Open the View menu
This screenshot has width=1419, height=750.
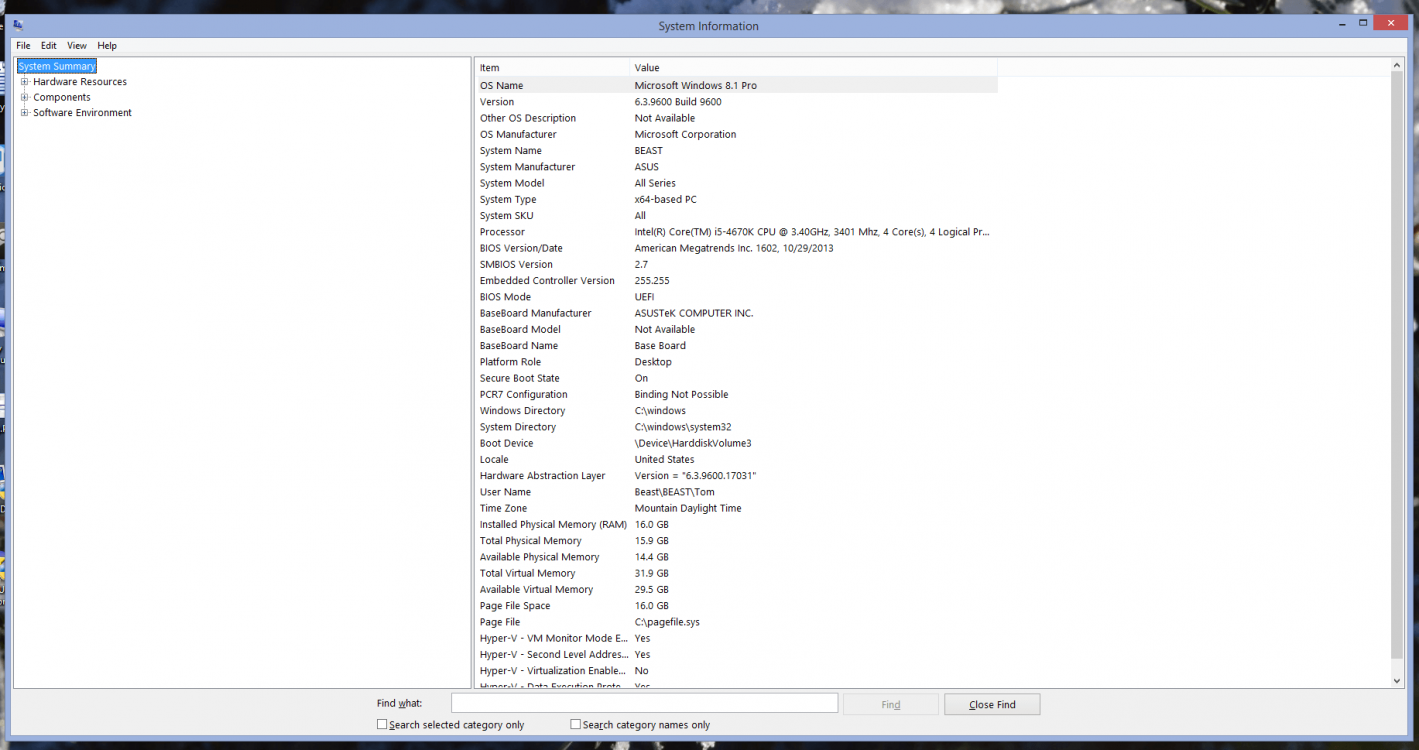(x=77, y=46)
